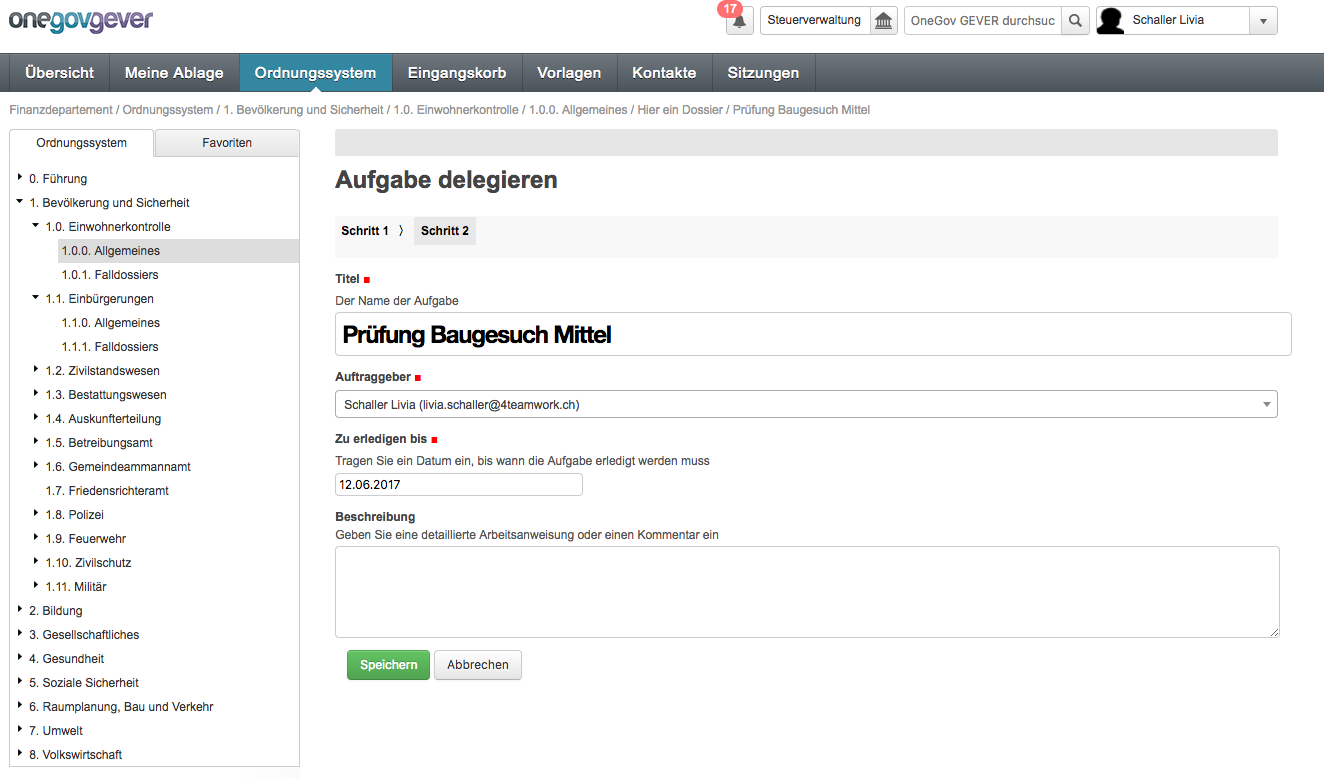The height and width of the screenshot is (781, 1324).
Task: Select 1.0.0. Allgemeines tree item
Action: point(110,251)
